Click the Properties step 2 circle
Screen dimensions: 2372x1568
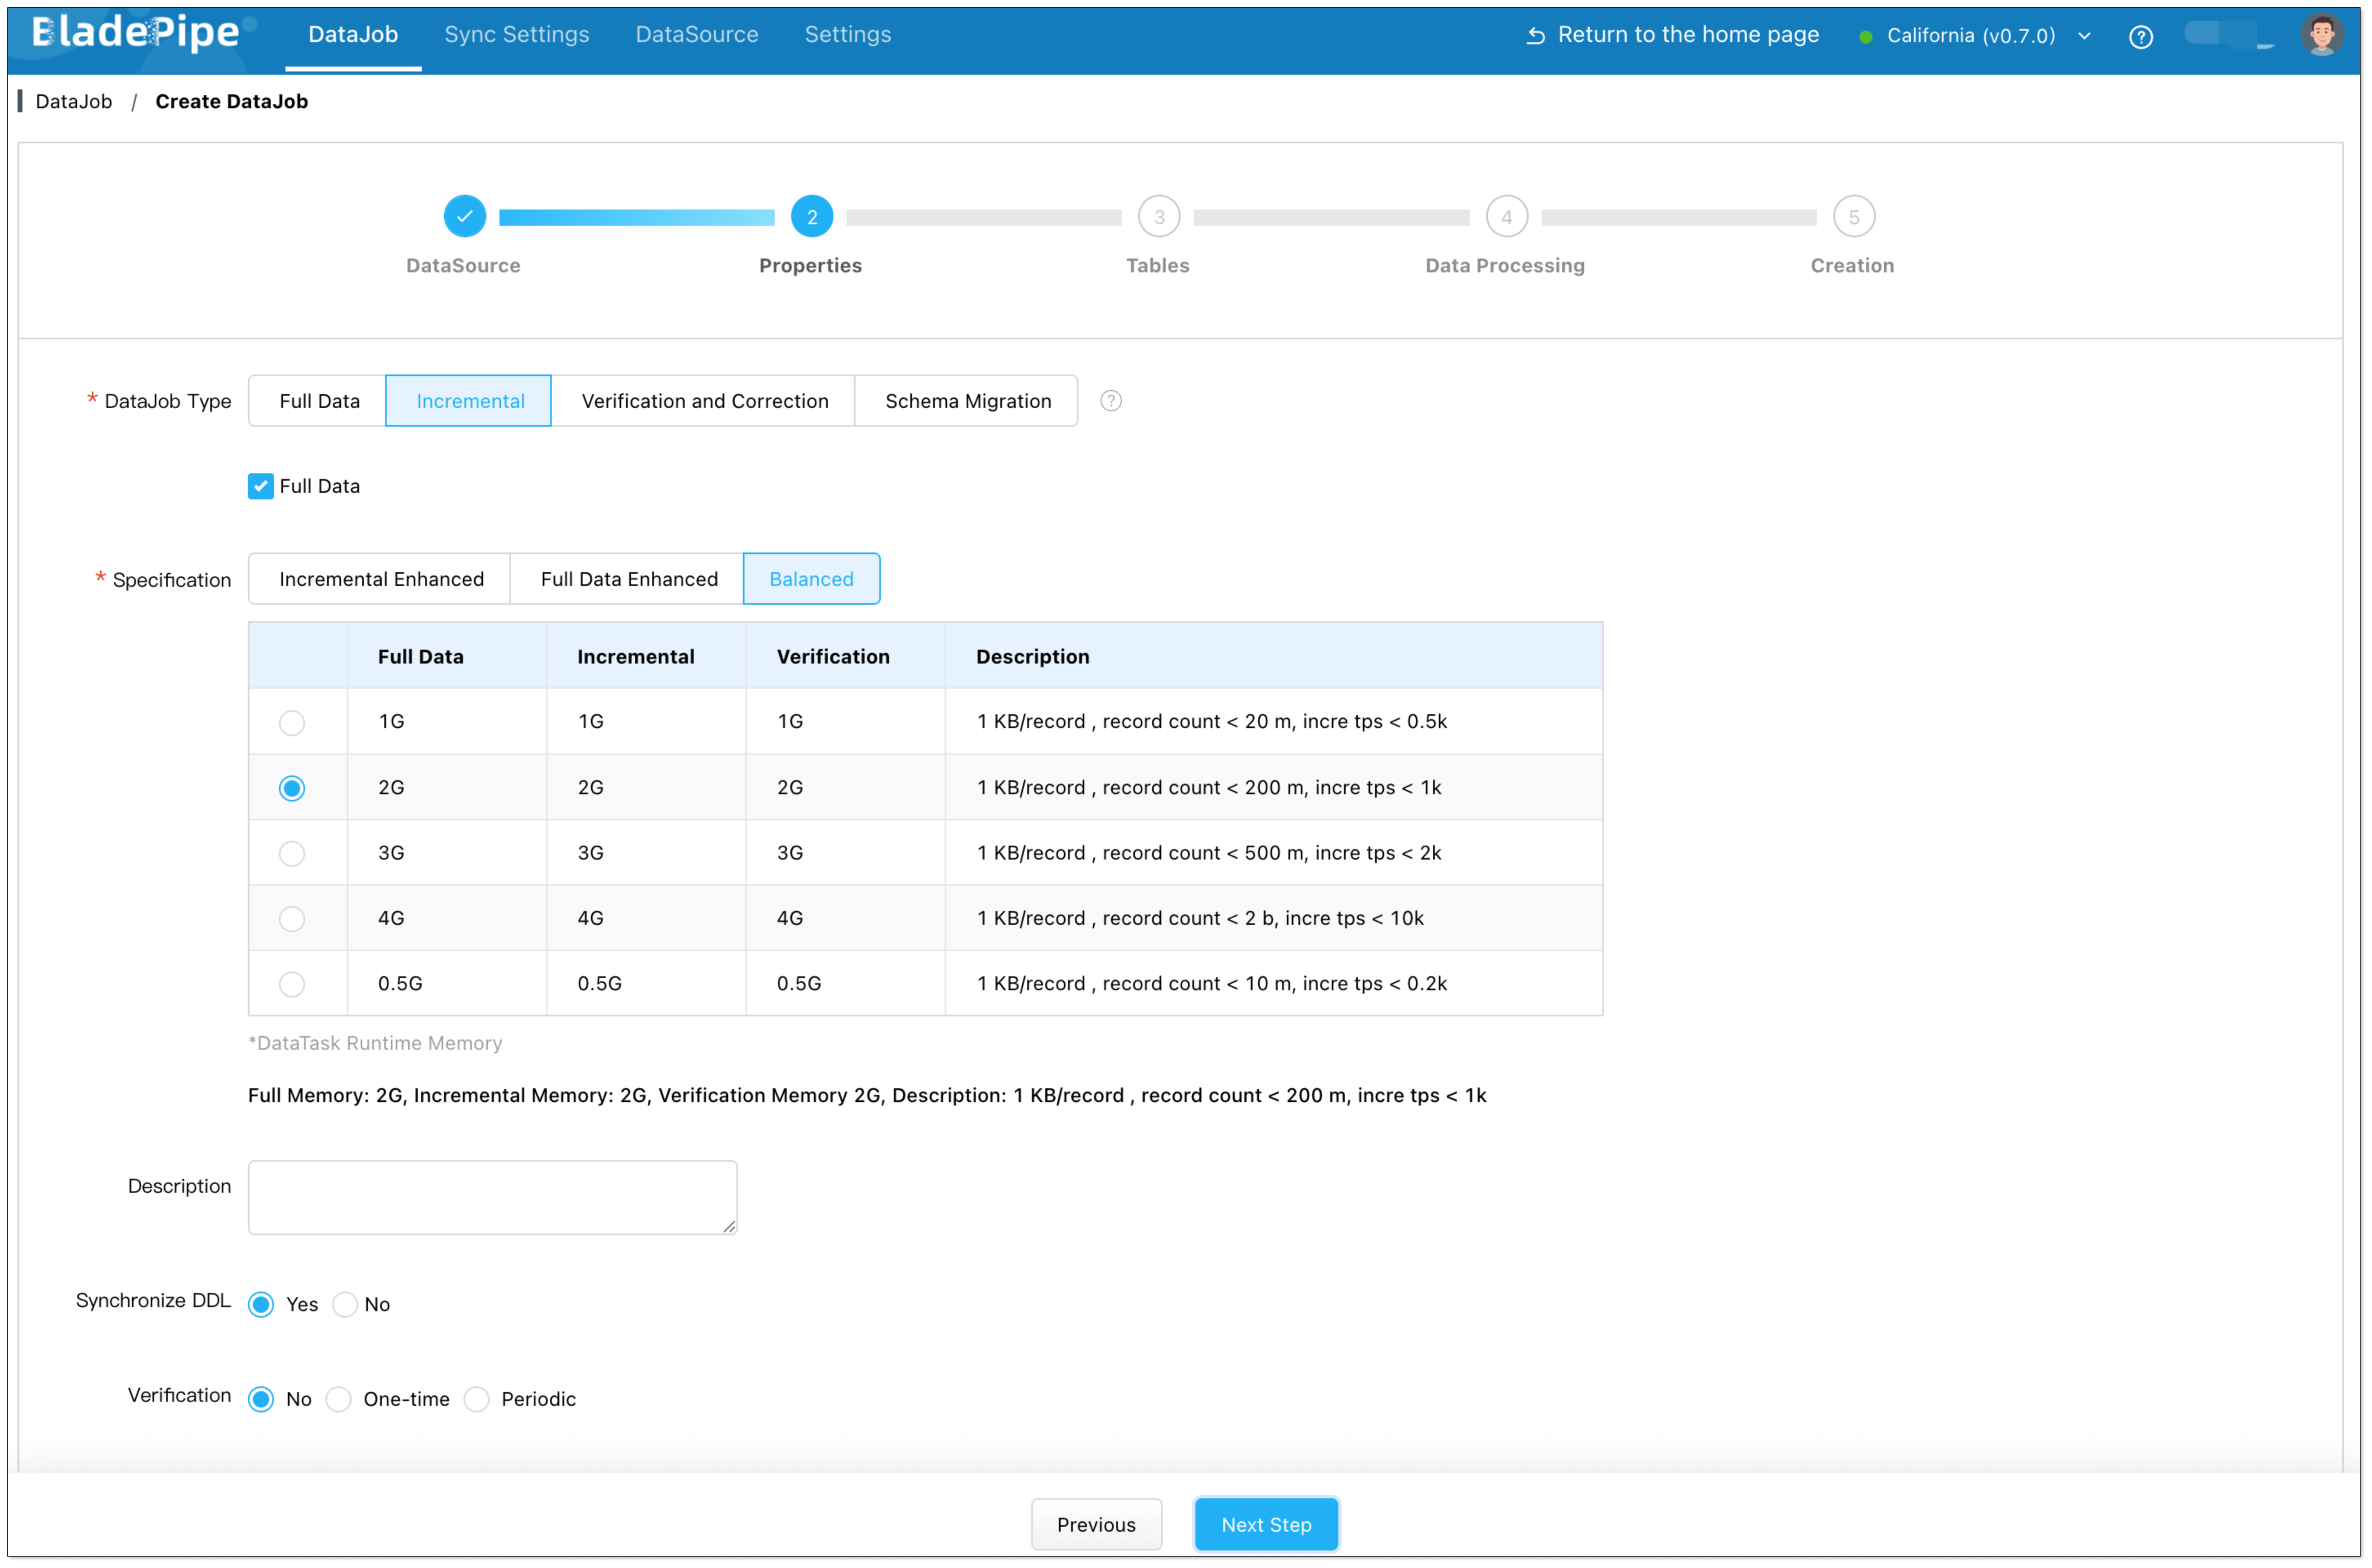811,216
